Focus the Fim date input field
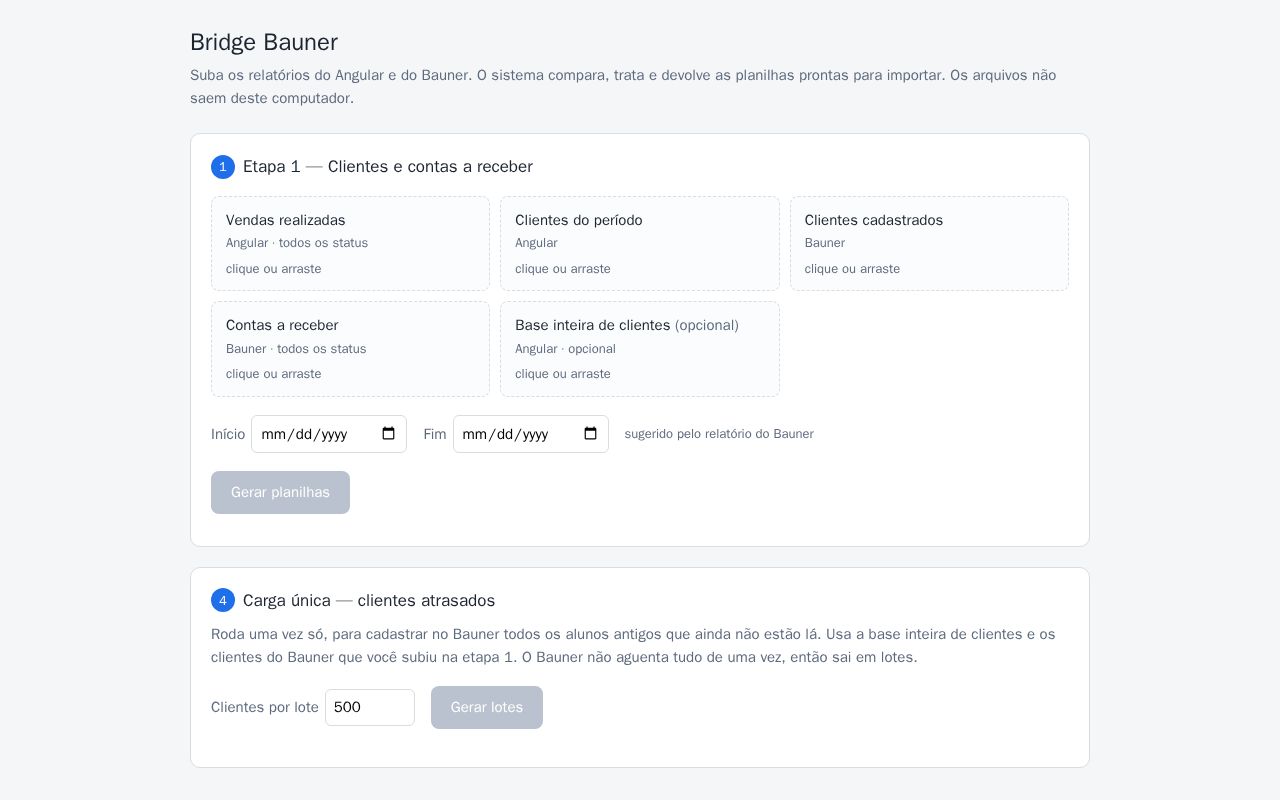This screenshot has width=1280, height=800. click(x=531, y=434)
